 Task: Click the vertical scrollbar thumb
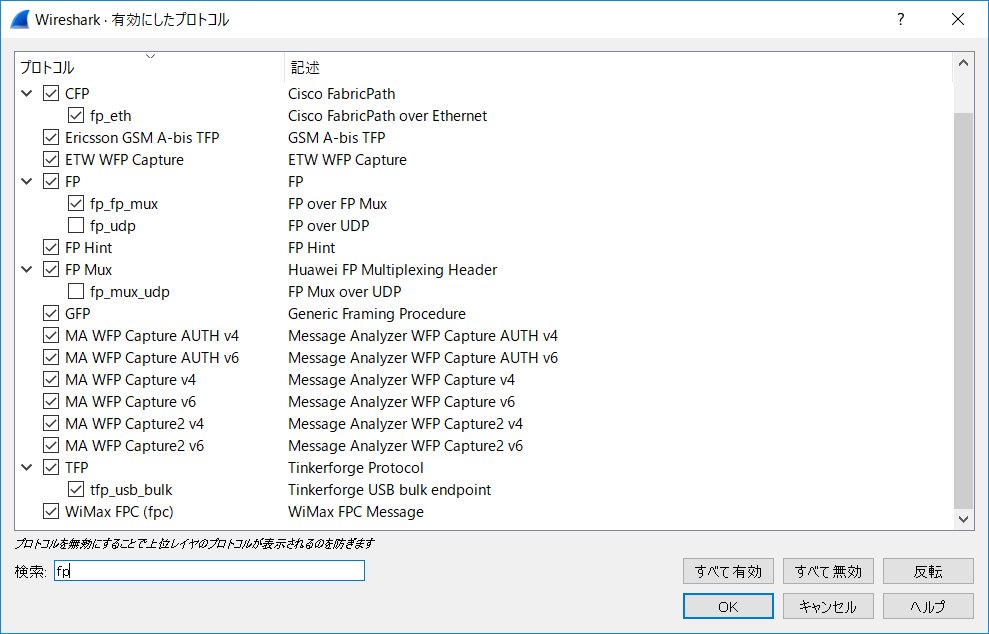pos(963,310)
